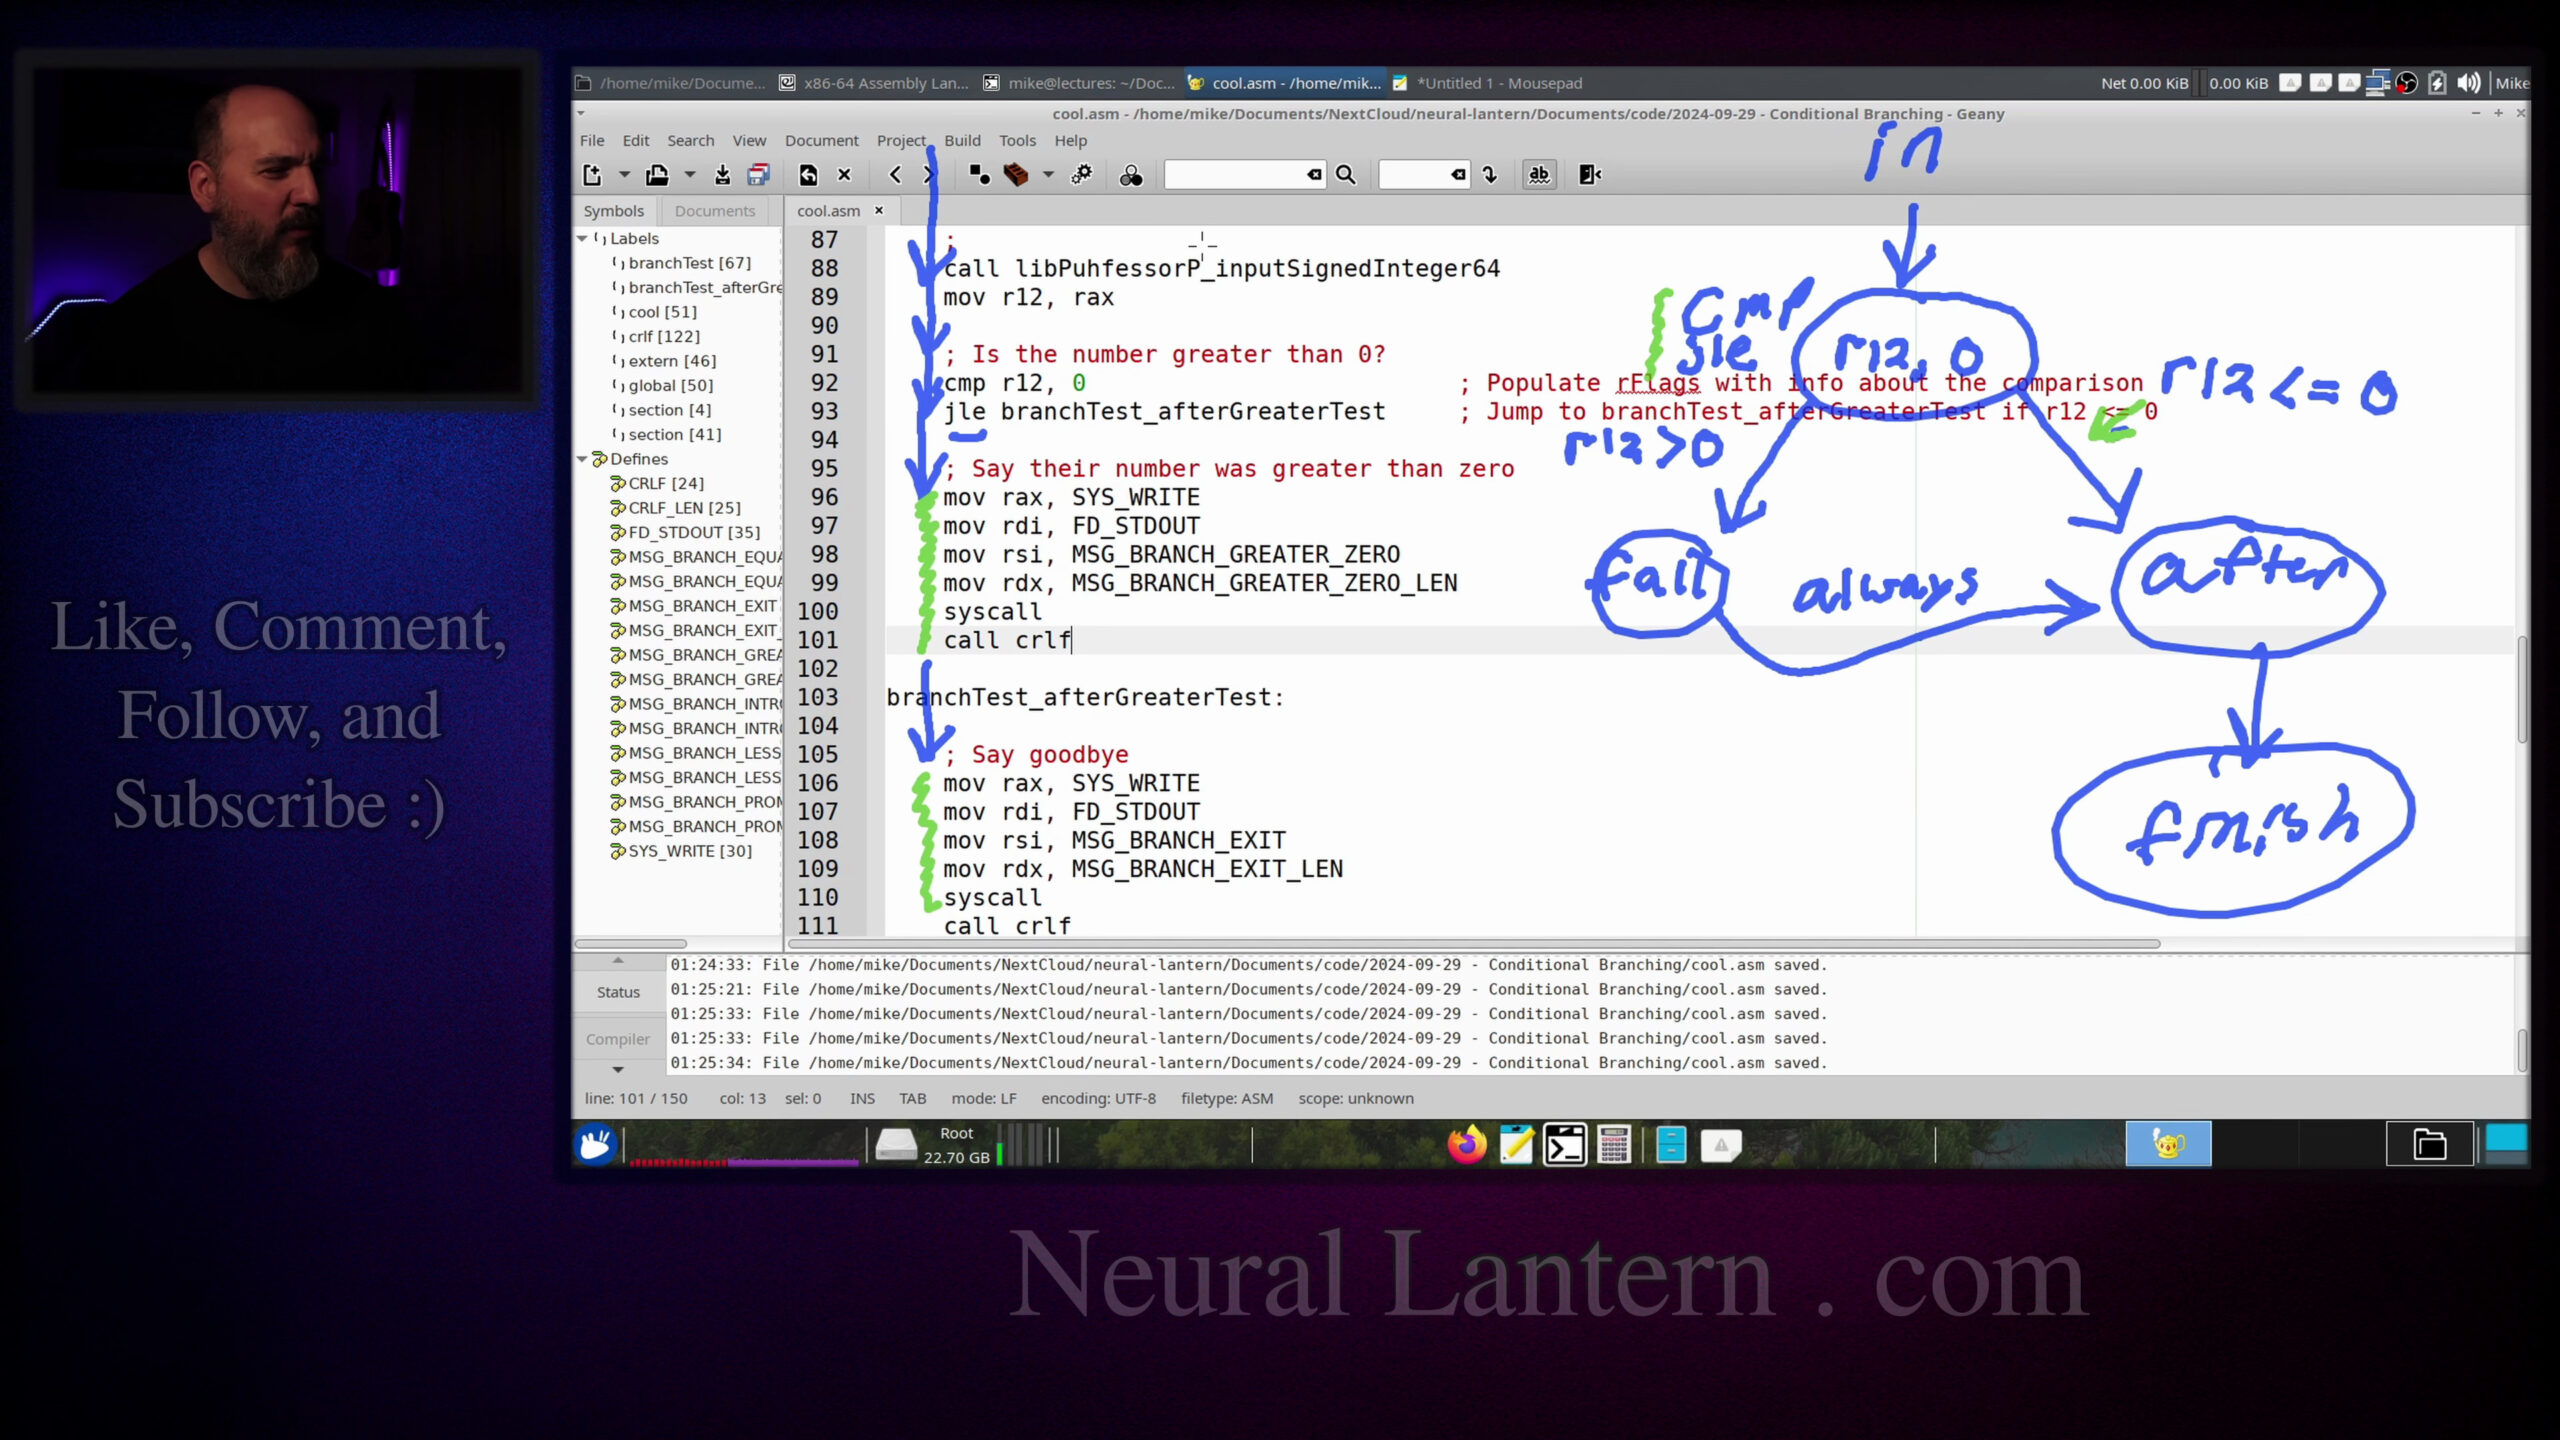2560x1440 pixels.
Task: Launch Firefox from the taskbar
Action: pos(1465,1145)
